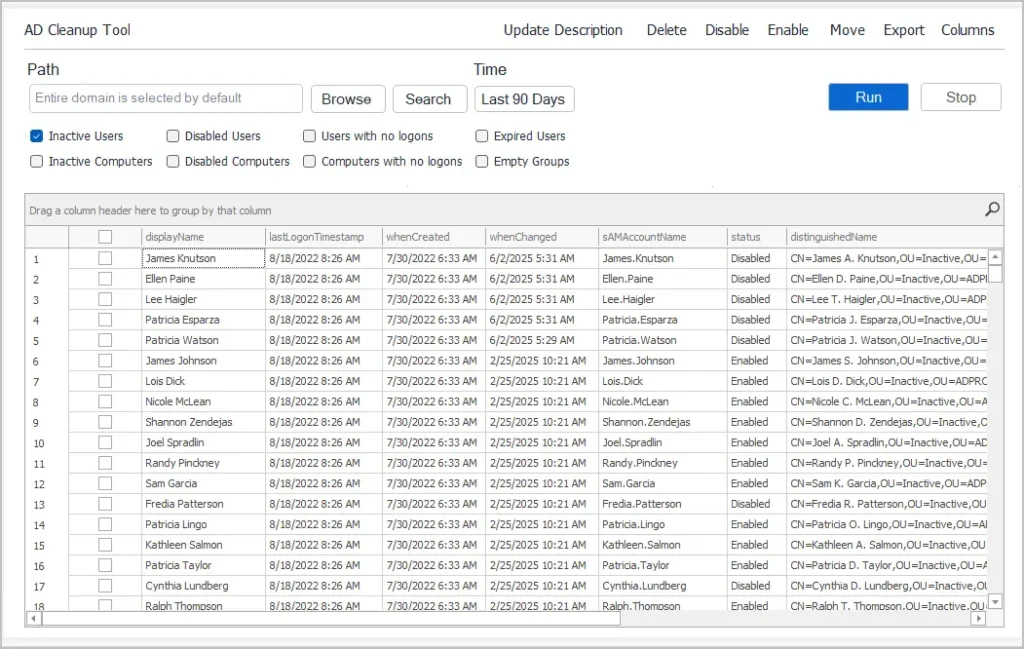
Task: Click the Shannon.Zendejas account name cell
Action: pos(662,422)
